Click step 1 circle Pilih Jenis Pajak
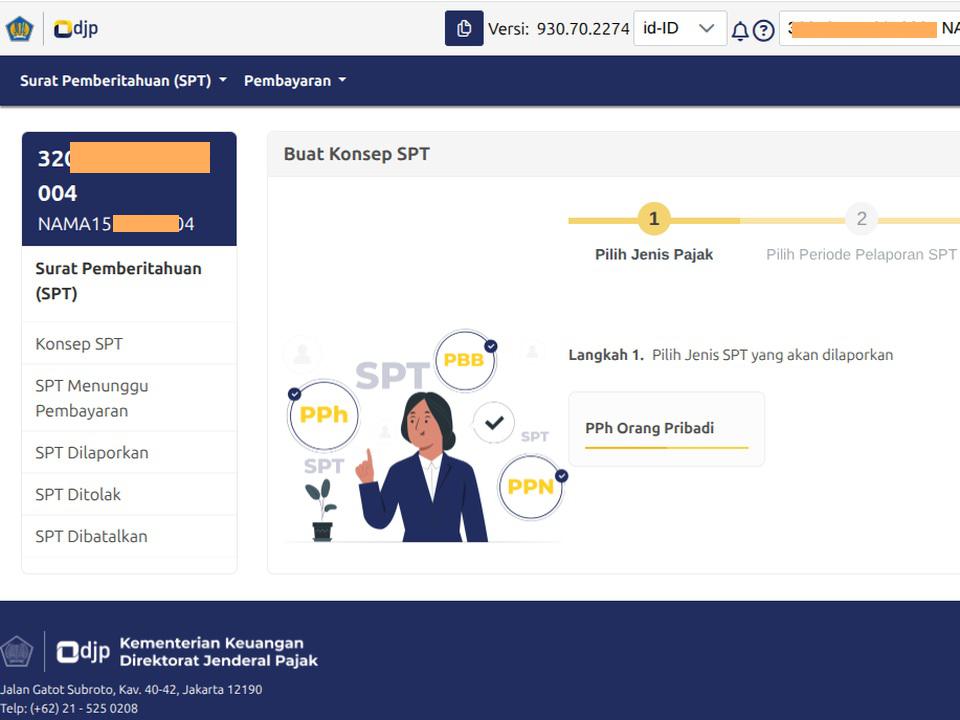Viewport: 960px width, 720px height. point(654,219)
